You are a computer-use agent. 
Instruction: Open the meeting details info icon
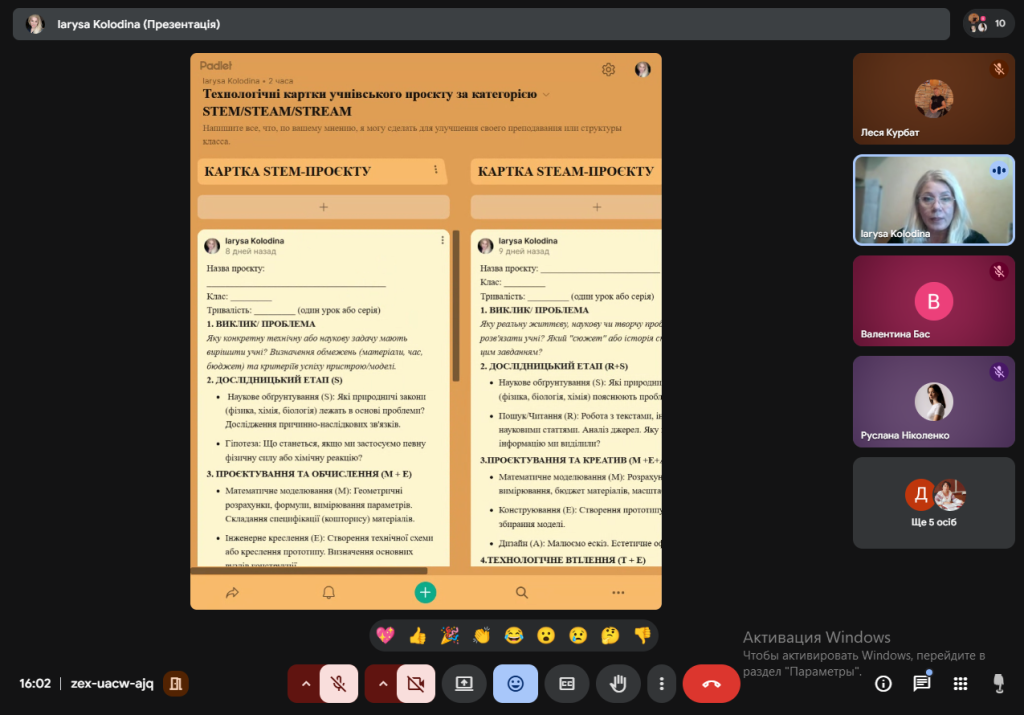click(x=883, y=684)
